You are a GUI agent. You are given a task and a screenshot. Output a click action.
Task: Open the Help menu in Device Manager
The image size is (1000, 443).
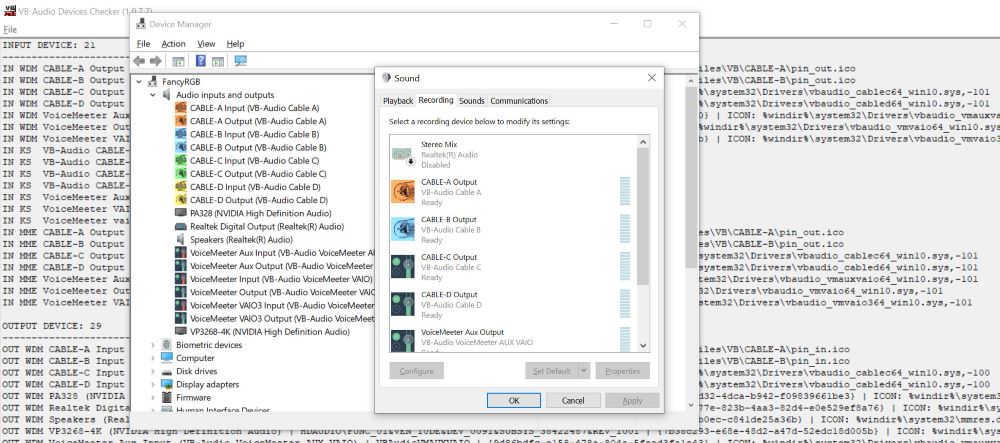pos(235,44)
